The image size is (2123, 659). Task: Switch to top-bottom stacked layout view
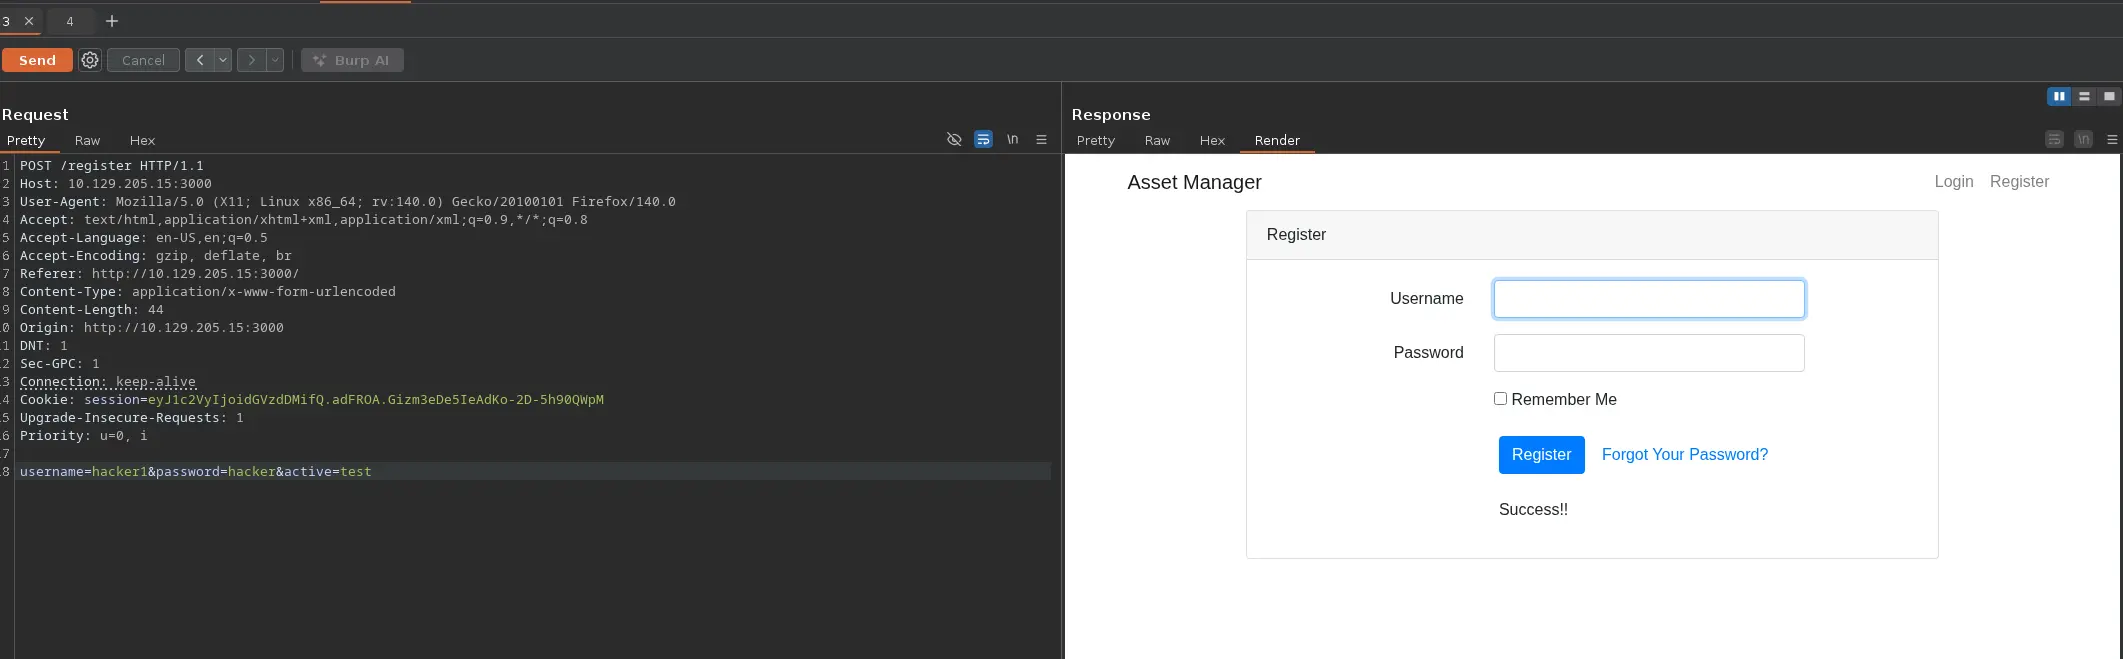[x=2084, y=97]
